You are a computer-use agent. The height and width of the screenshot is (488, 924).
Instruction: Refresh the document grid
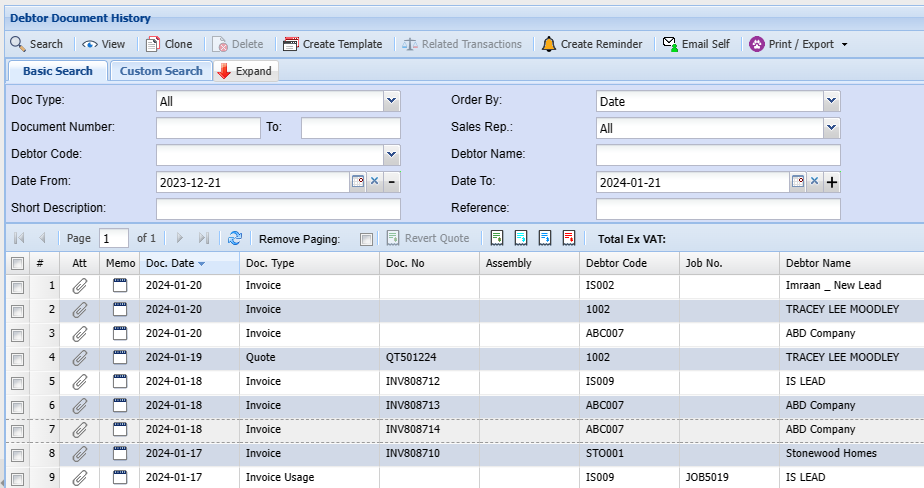[x=235, y=238]
